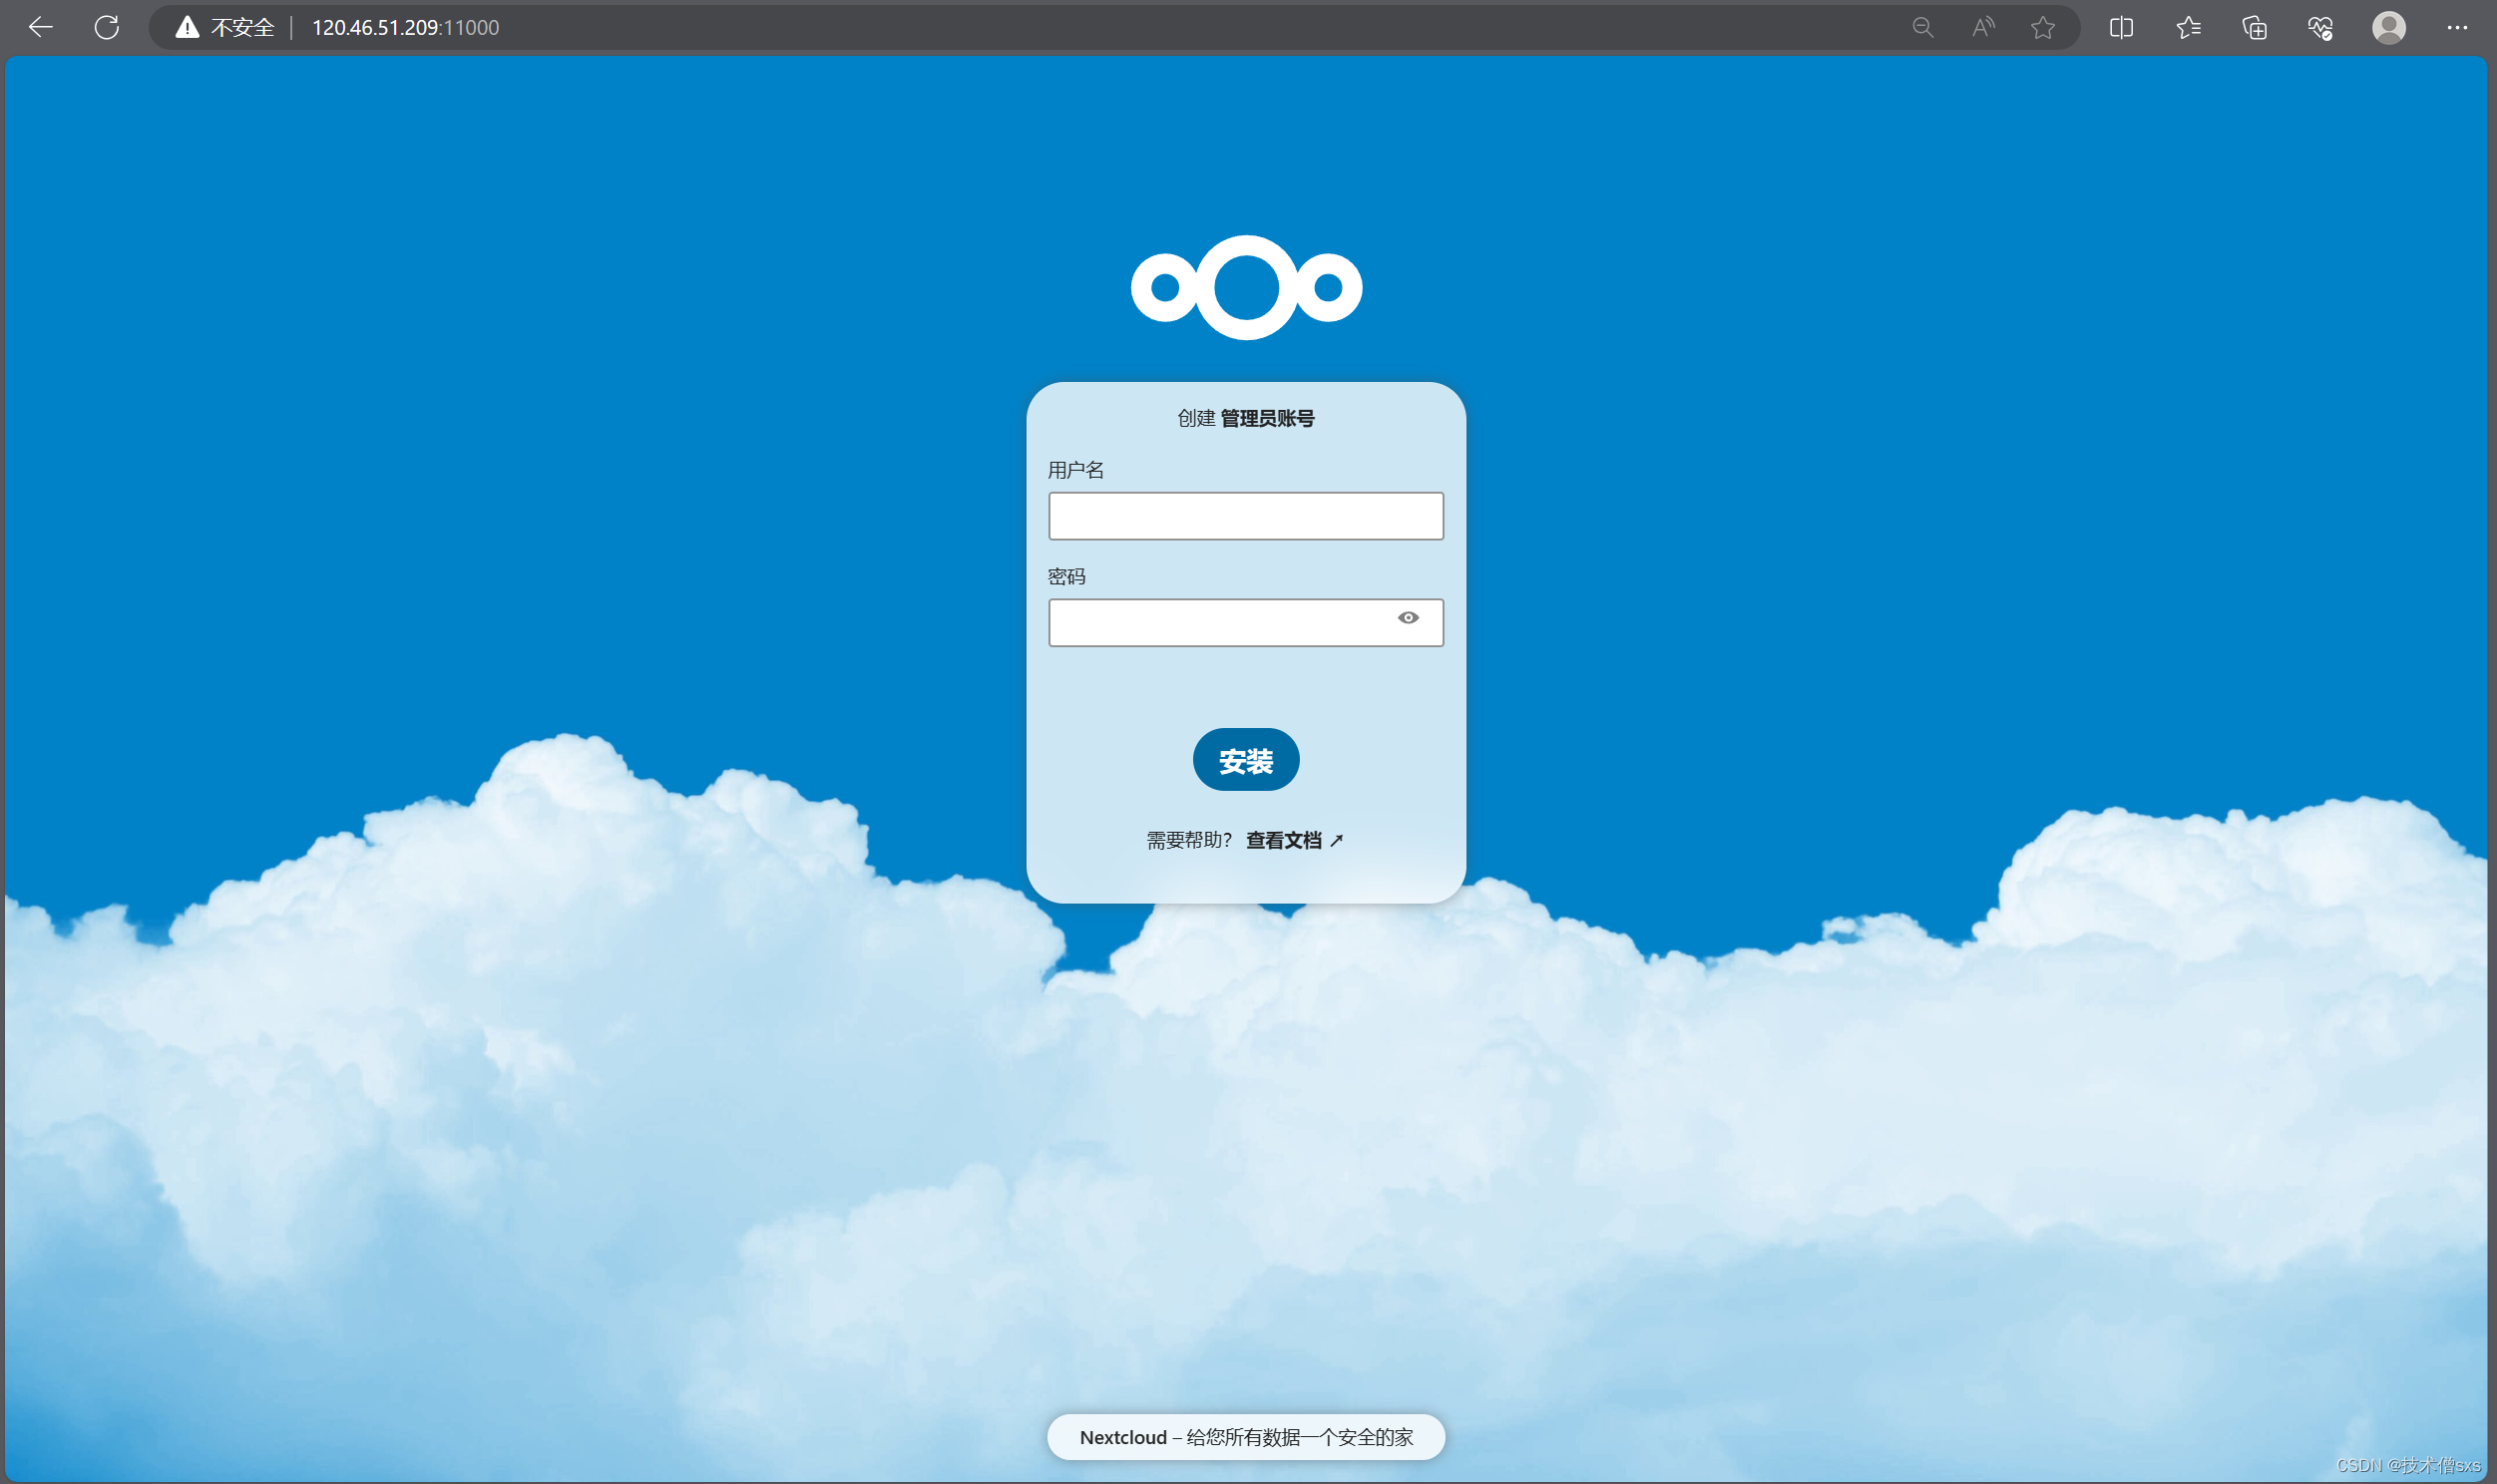Click the Nextcloud logo
The width and height of the screenshot is (2497, 1484).
click(x=1246, y=287)
